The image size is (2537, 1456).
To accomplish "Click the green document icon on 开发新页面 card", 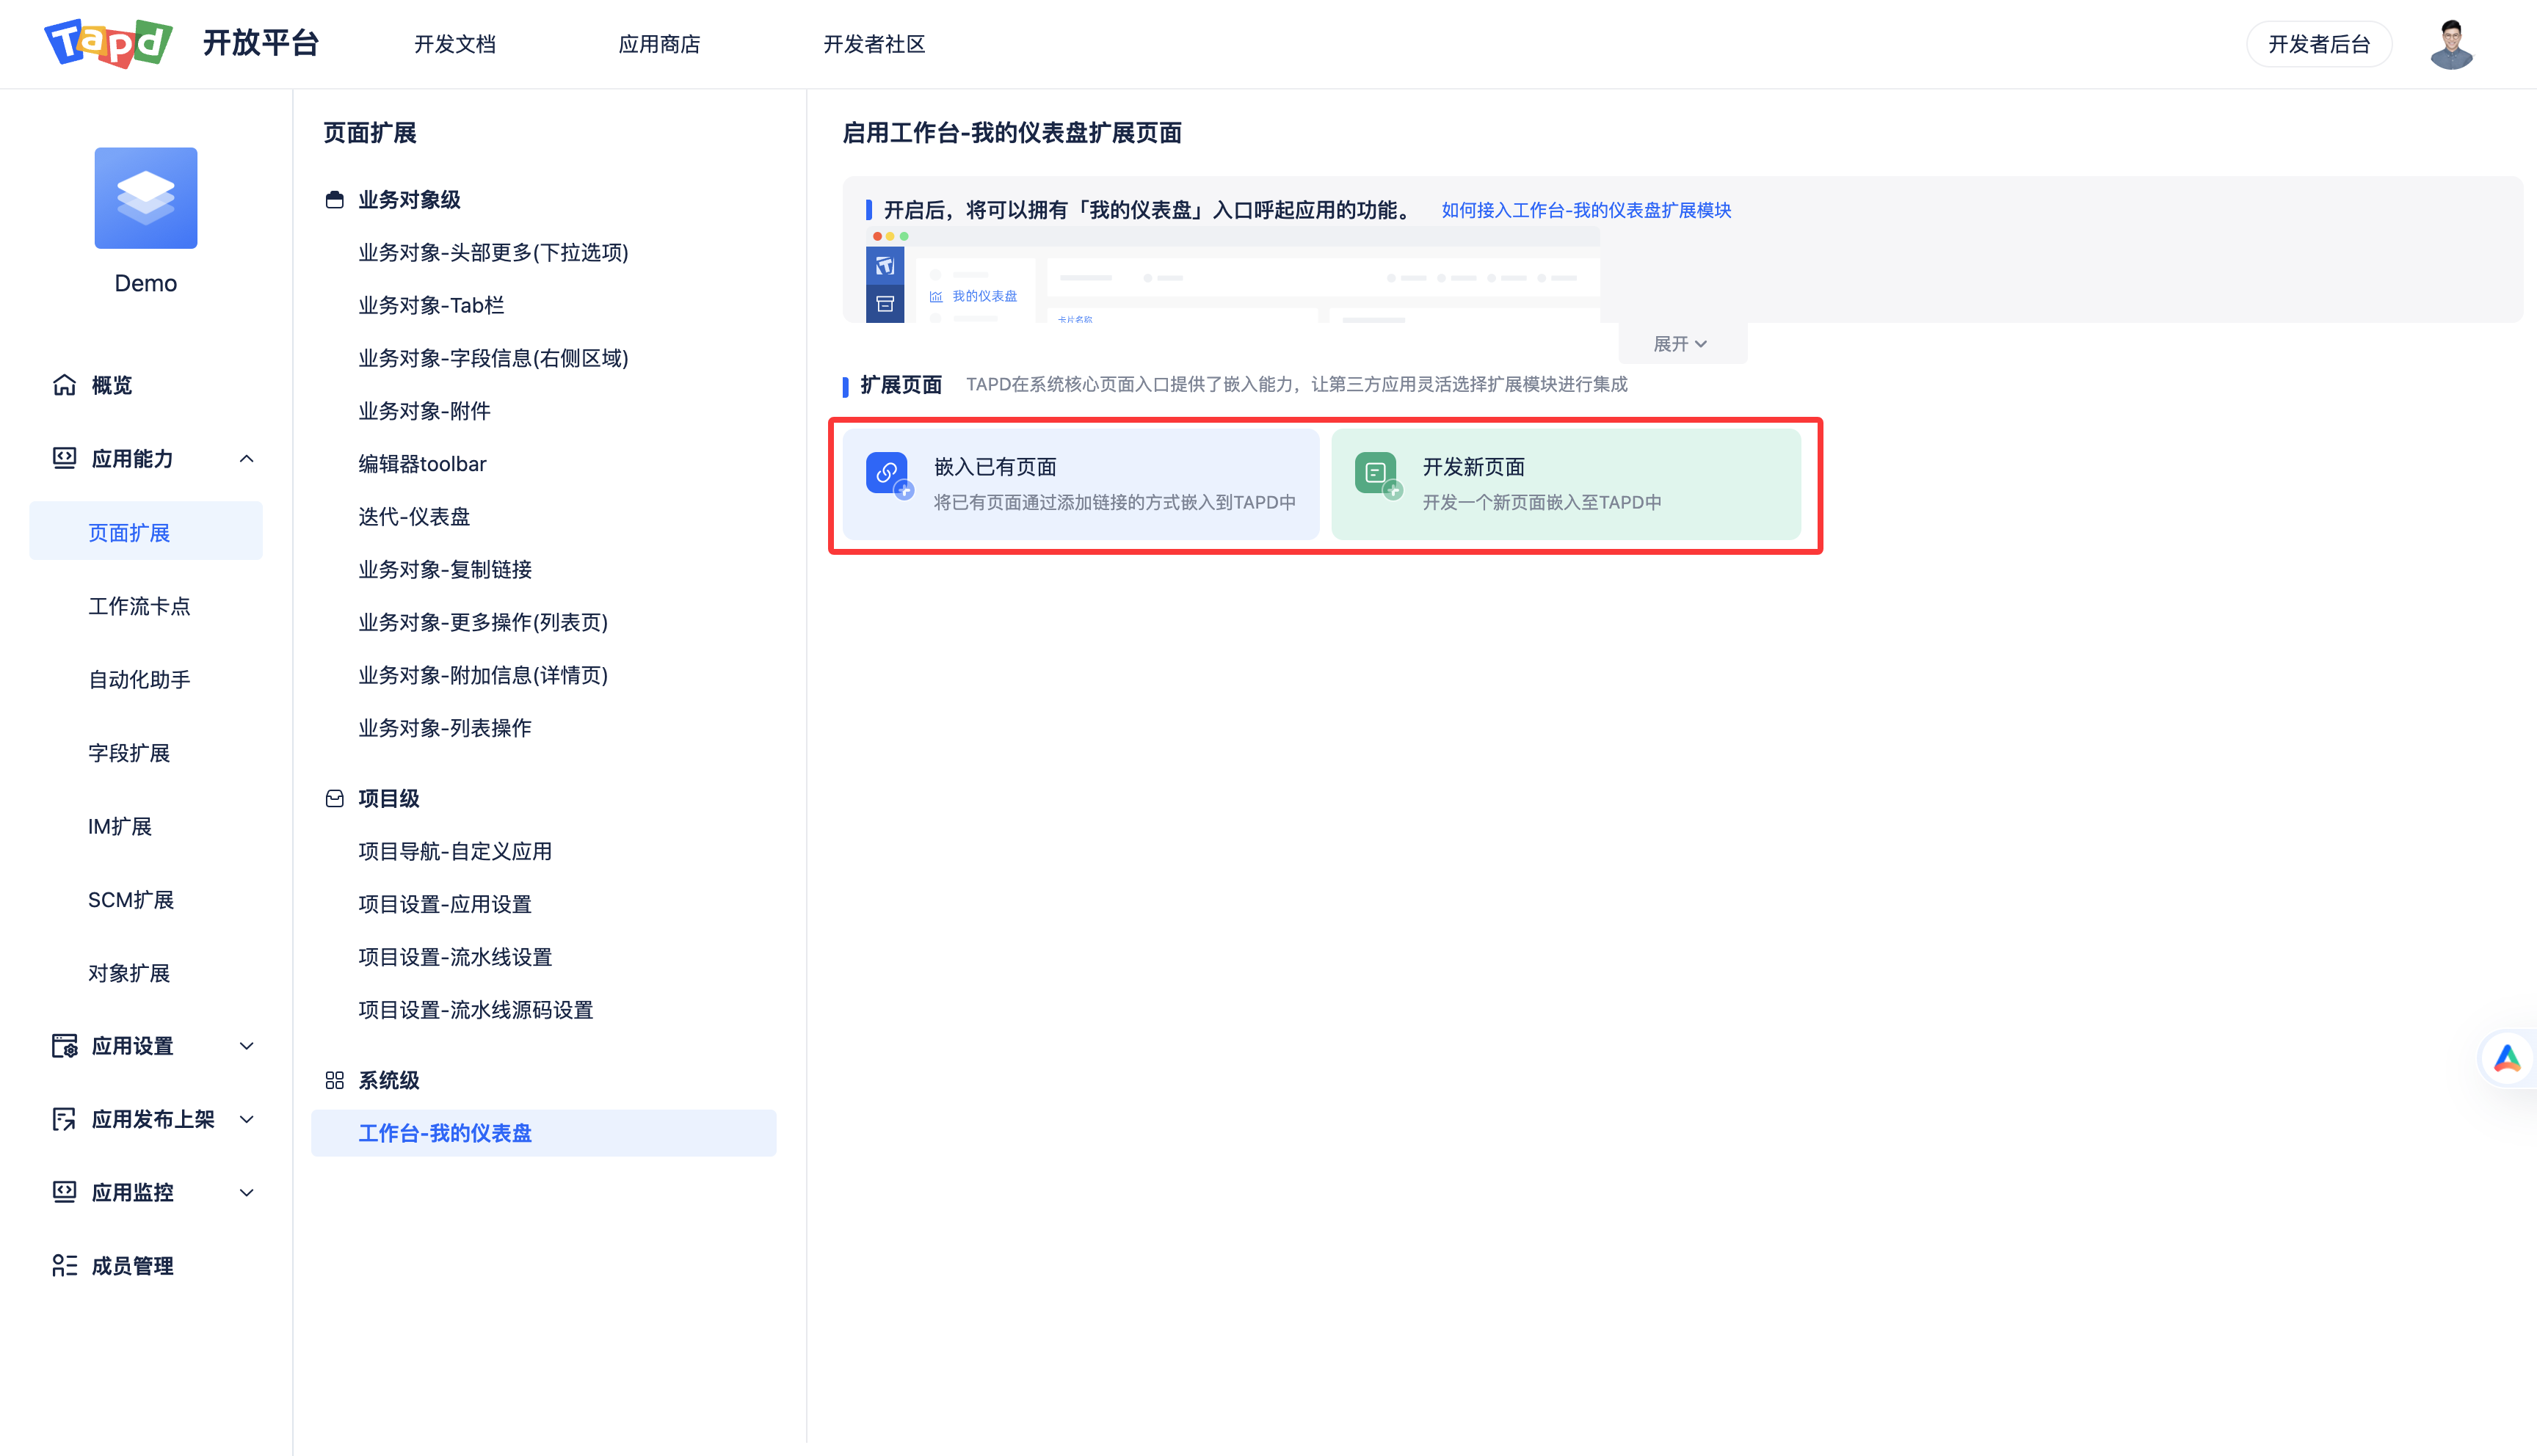I will pyautogui.click(x=1376, y=473).
